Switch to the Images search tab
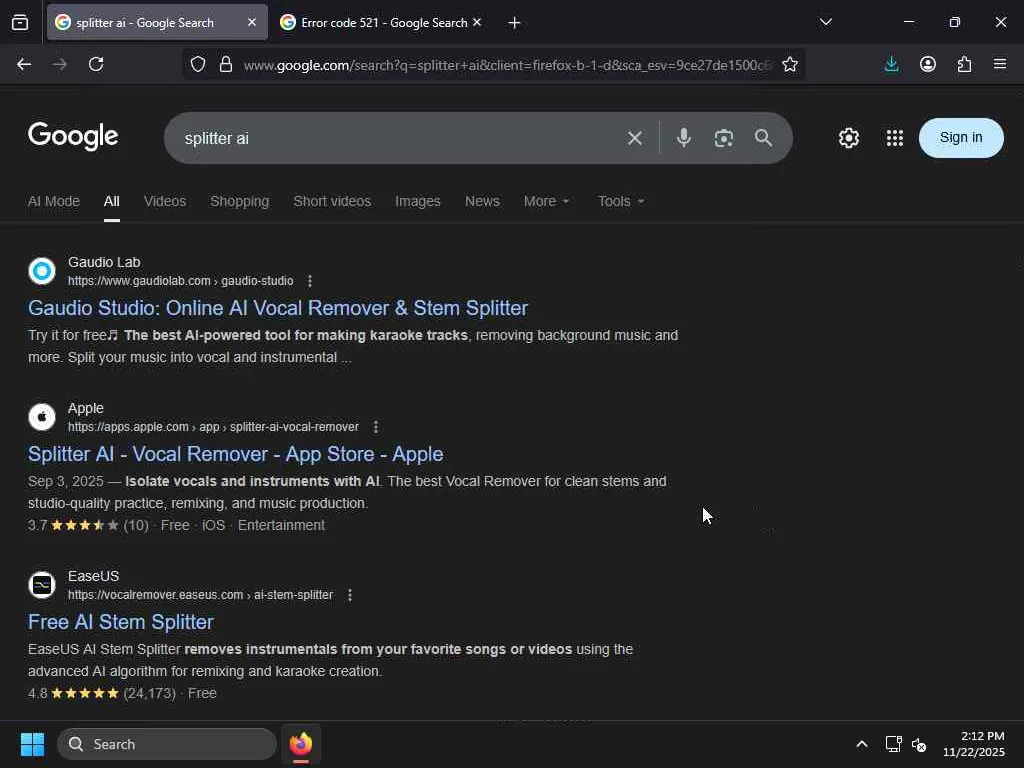Screen dimensions: 1024x768 (417, 201)
